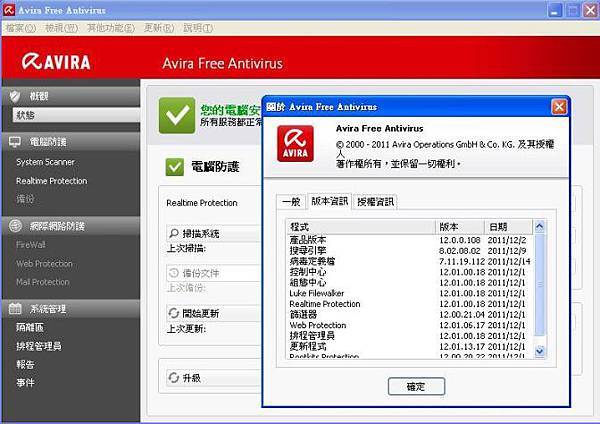The image size is (600, 424).
Task: Click the 網際網路防護 sidebar section header
Action: point(71,226)
